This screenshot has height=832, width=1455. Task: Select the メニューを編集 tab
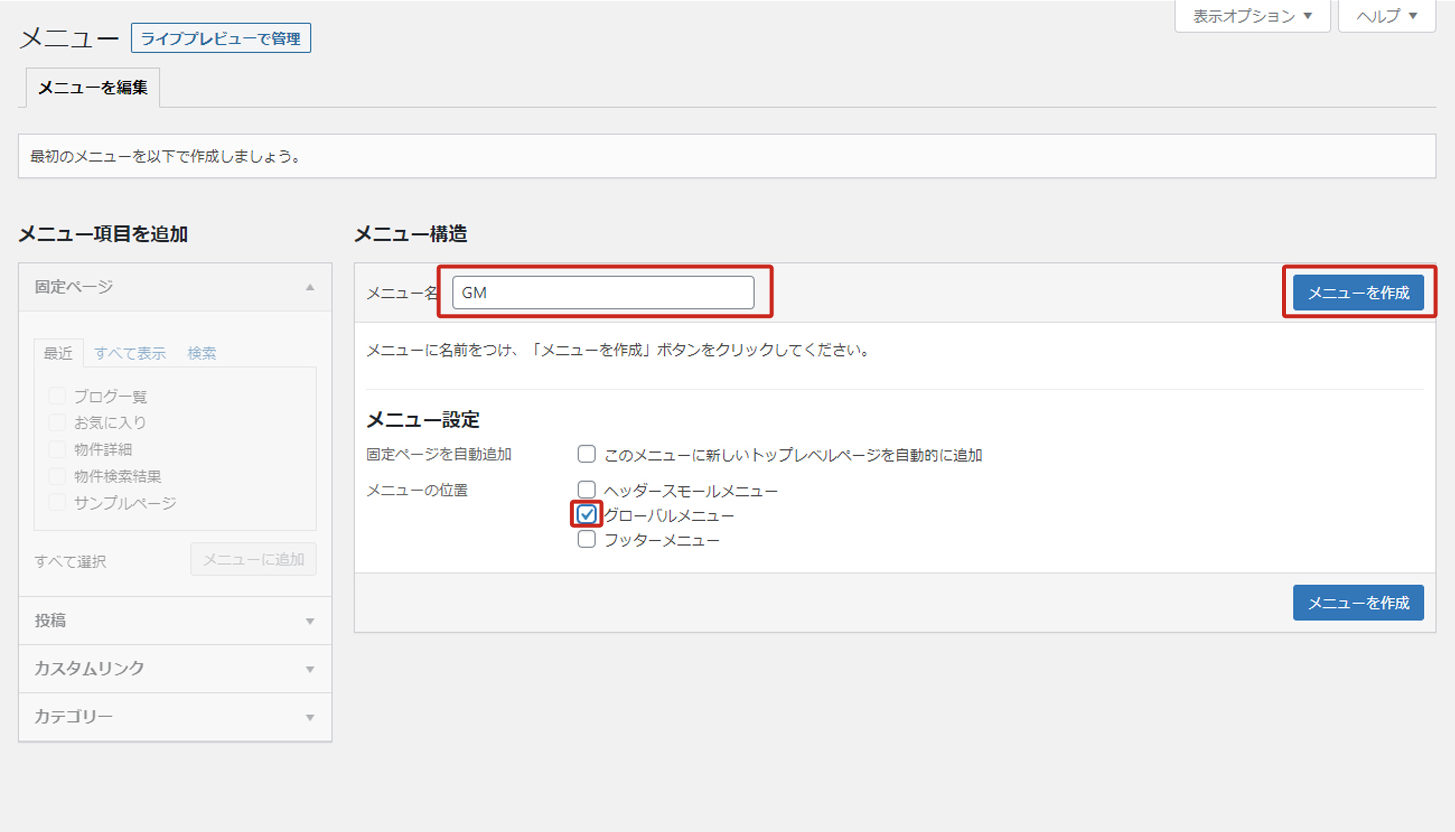(x=92, y=88)
